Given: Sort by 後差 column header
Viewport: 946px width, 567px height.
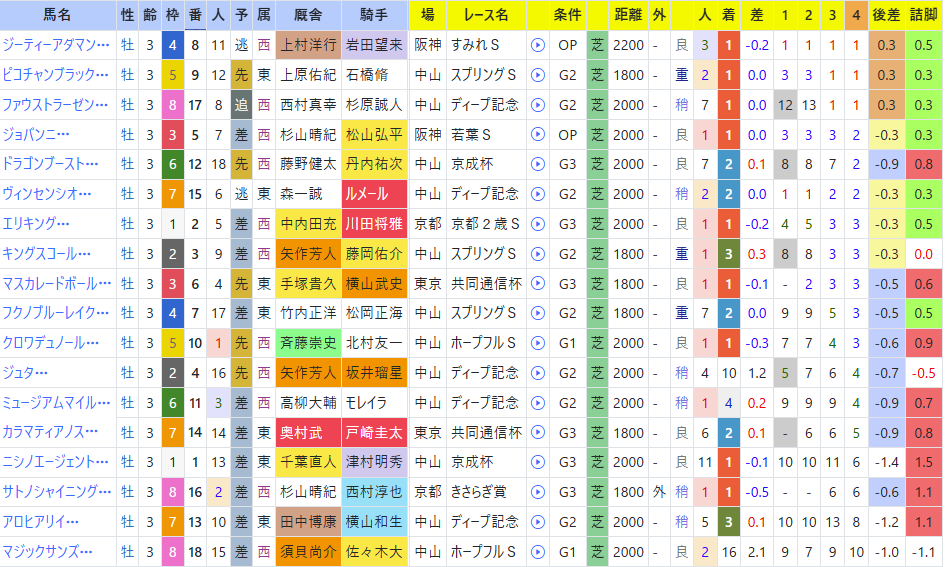Looking at the screenshot, I should (886, 15).
